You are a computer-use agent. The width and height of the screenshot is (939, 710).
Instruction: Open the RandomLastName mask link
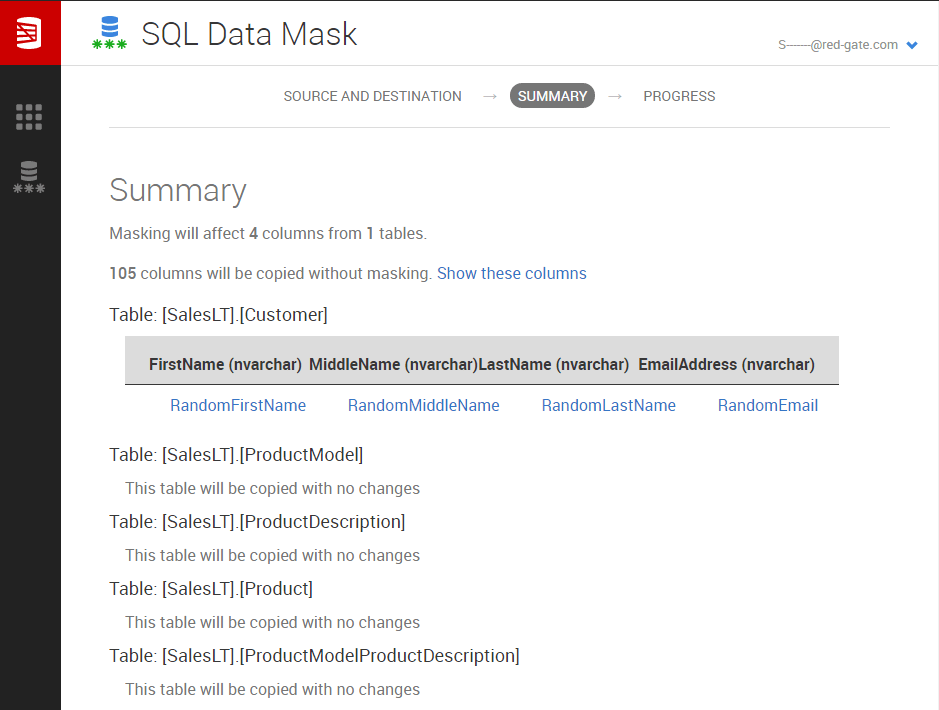[x=608, y=405]
